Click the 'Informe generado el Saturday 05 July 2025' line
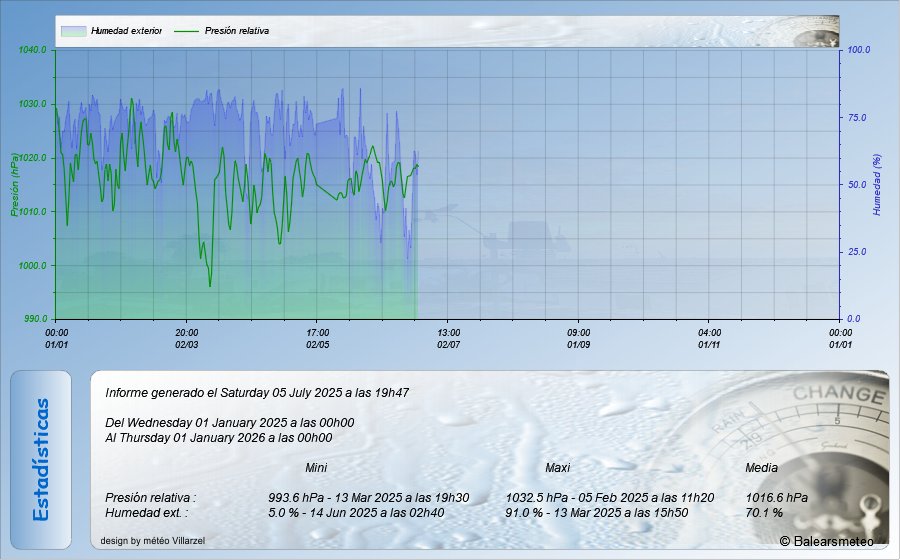 257,393
